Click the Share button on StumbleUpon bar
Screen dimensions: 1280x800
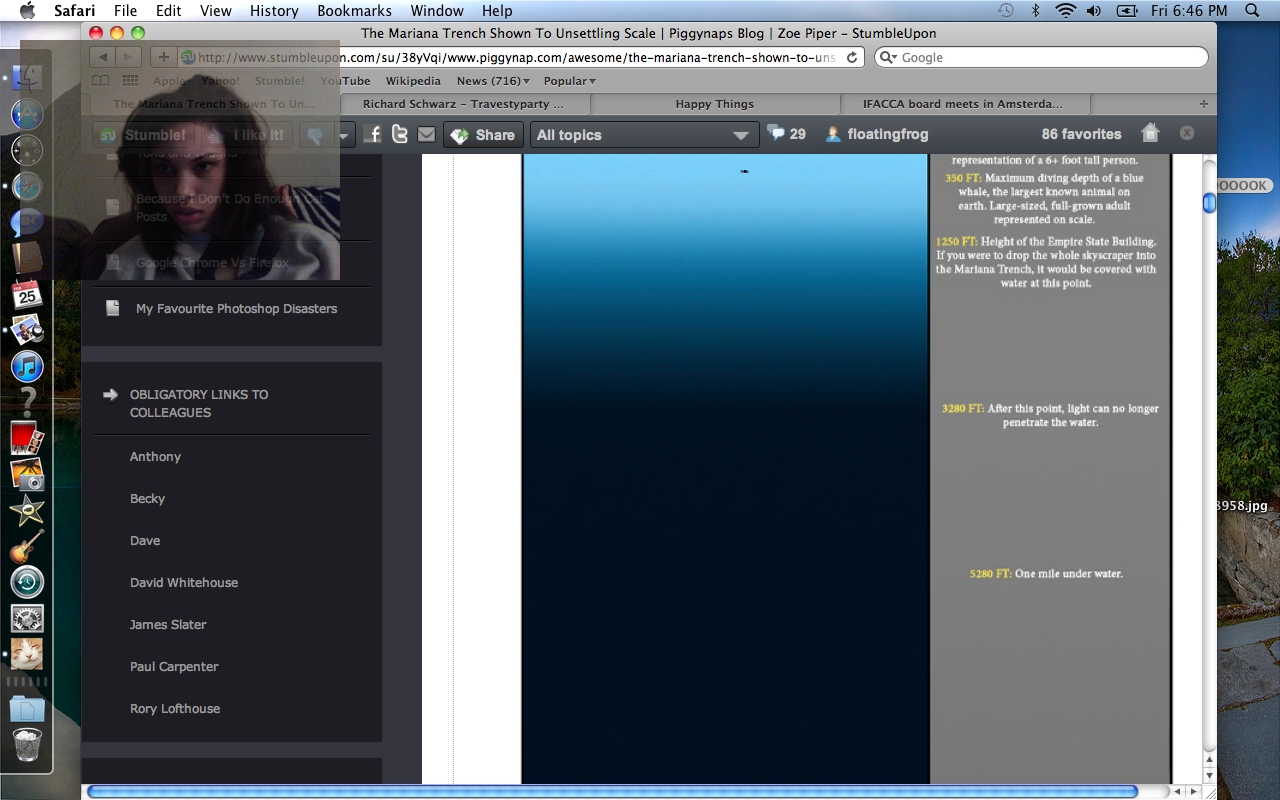point(483,135)
